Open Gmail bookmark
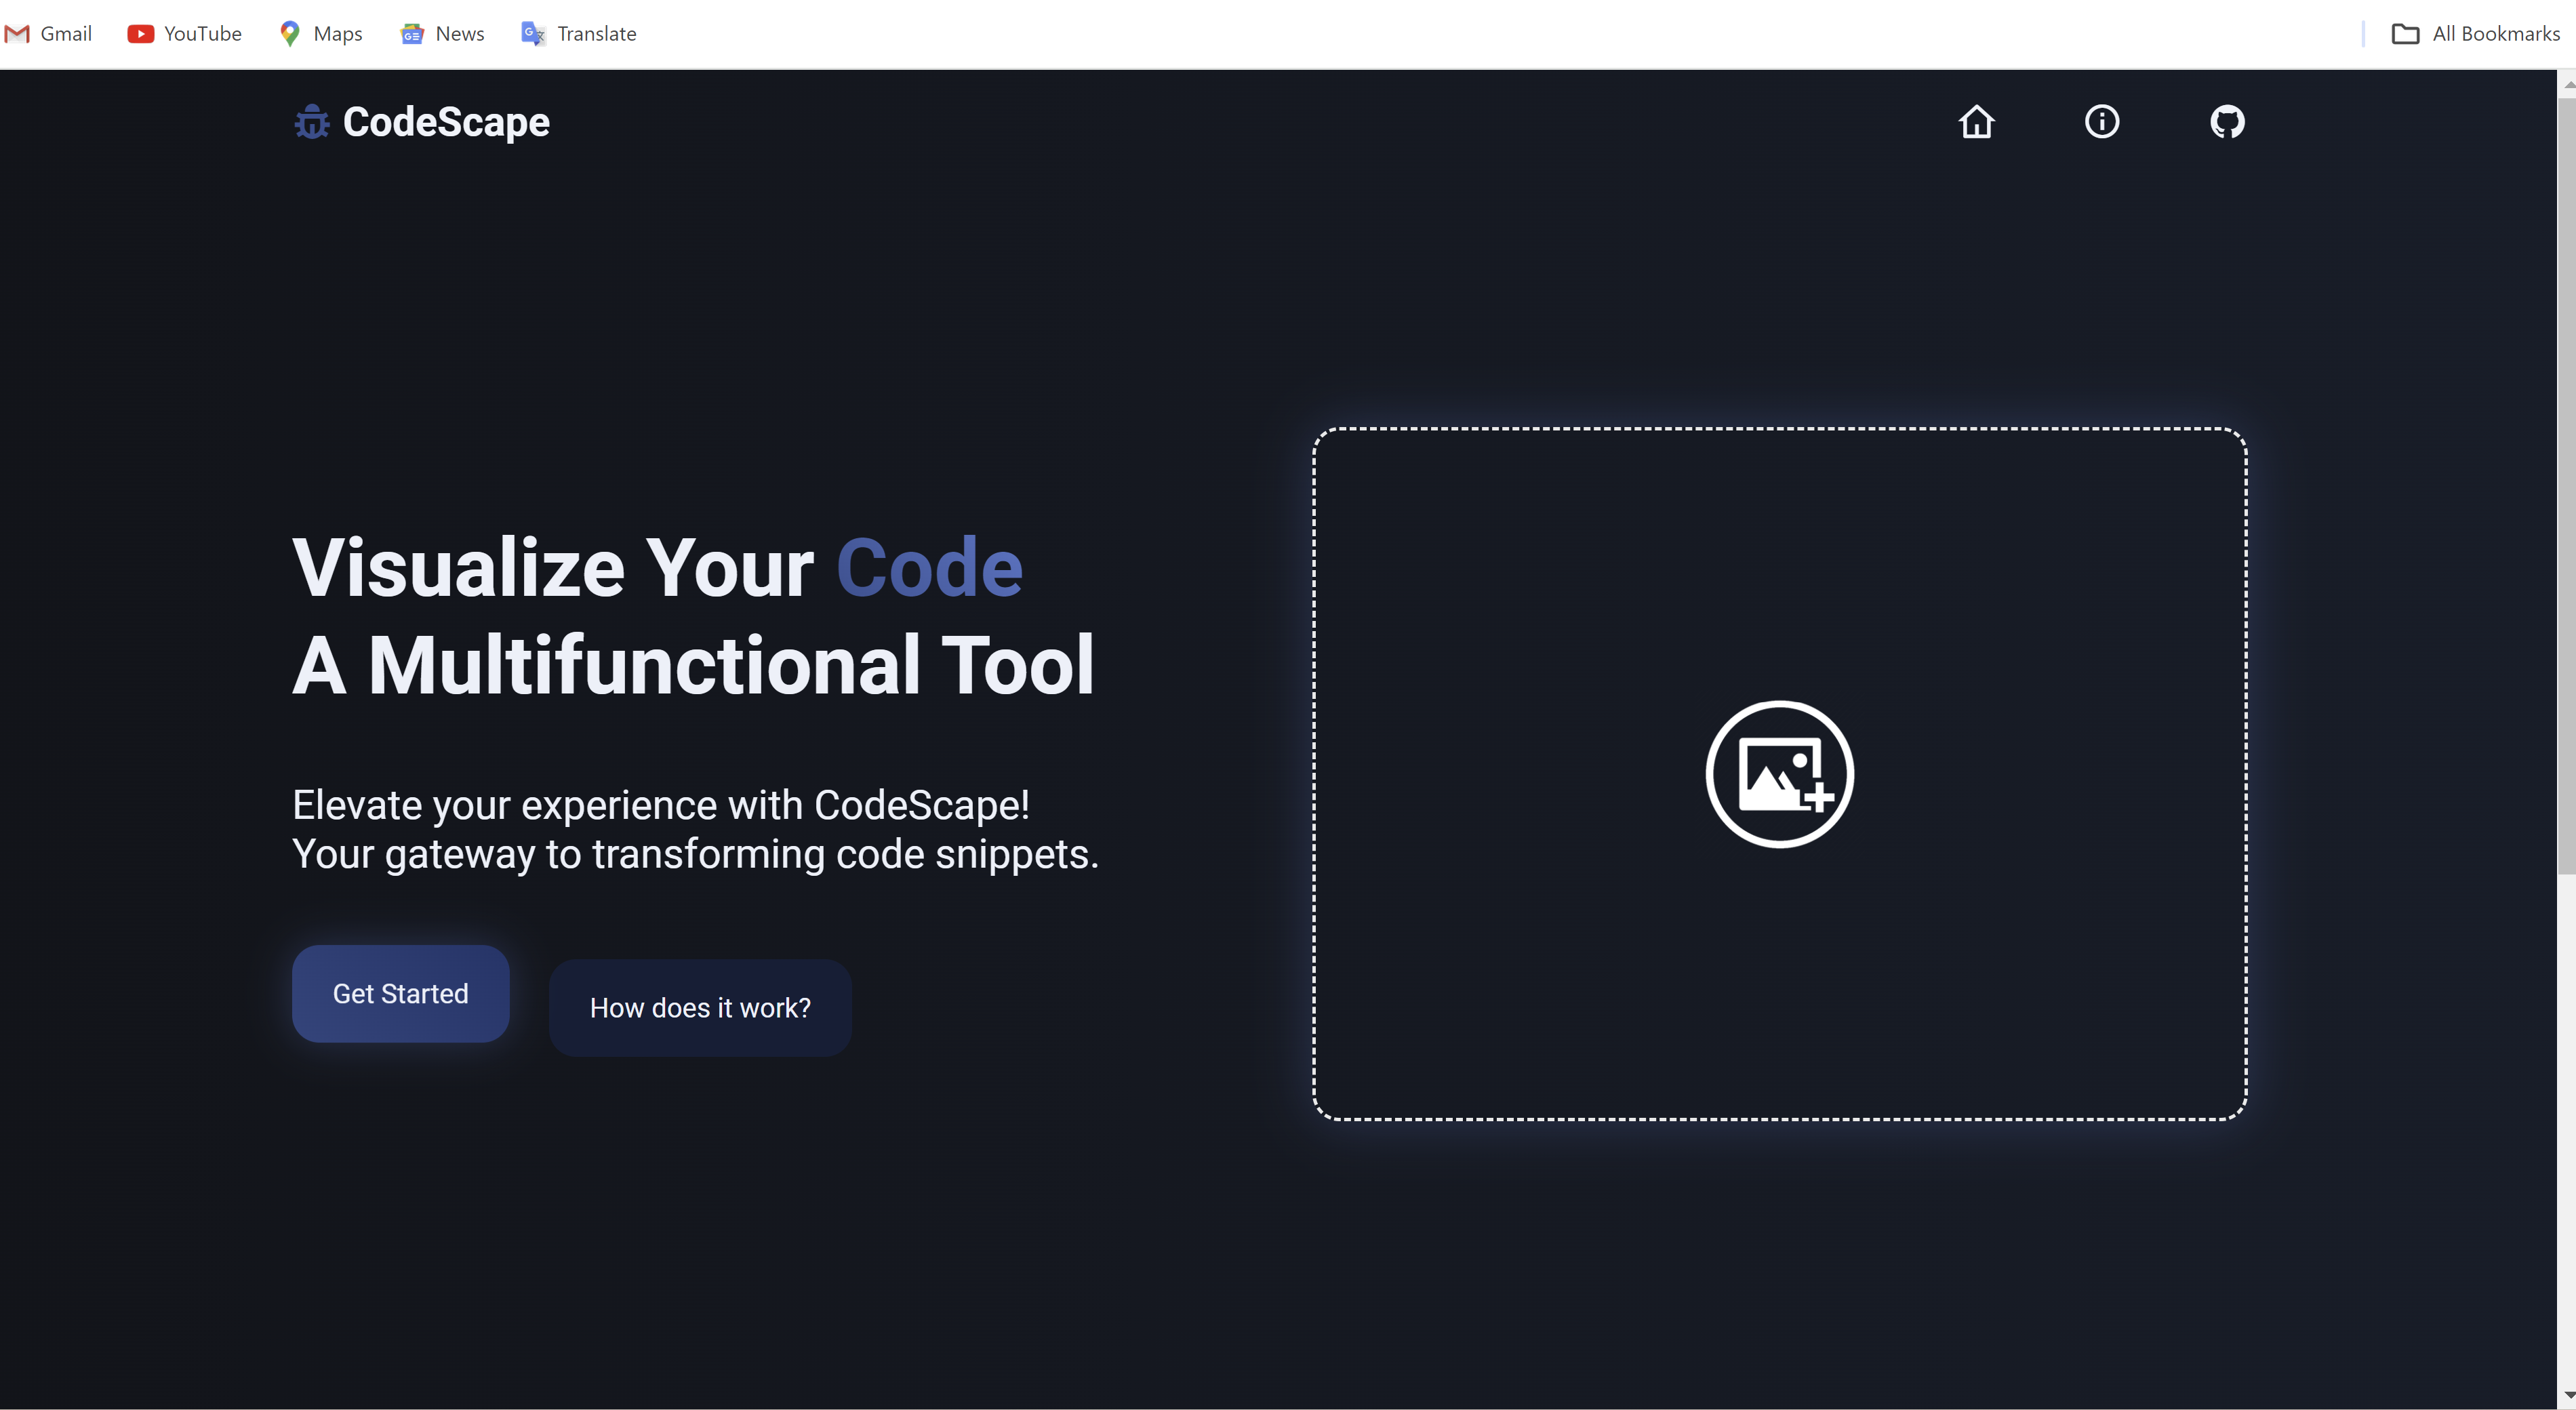 49,34
